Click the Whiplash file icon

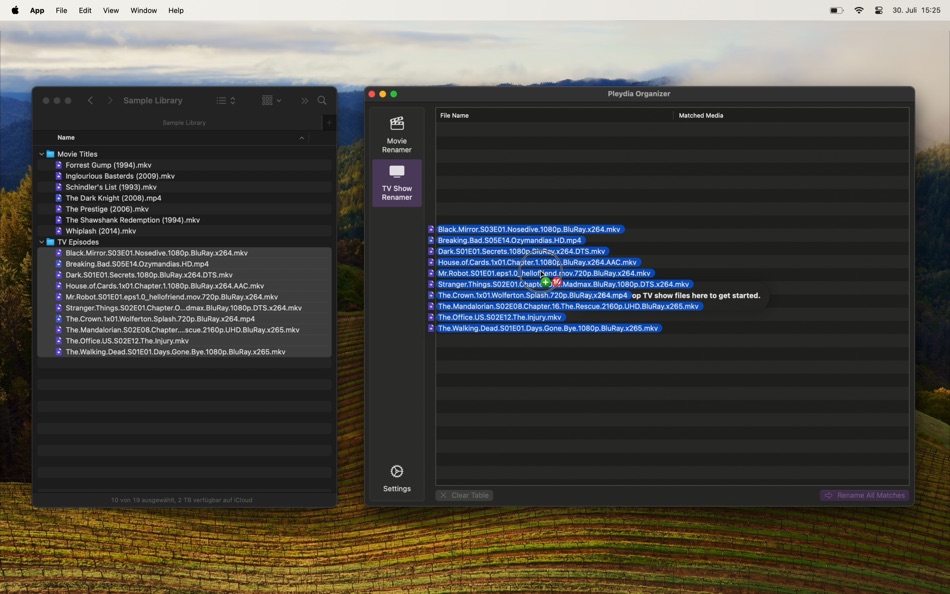(x=59, y=231)
